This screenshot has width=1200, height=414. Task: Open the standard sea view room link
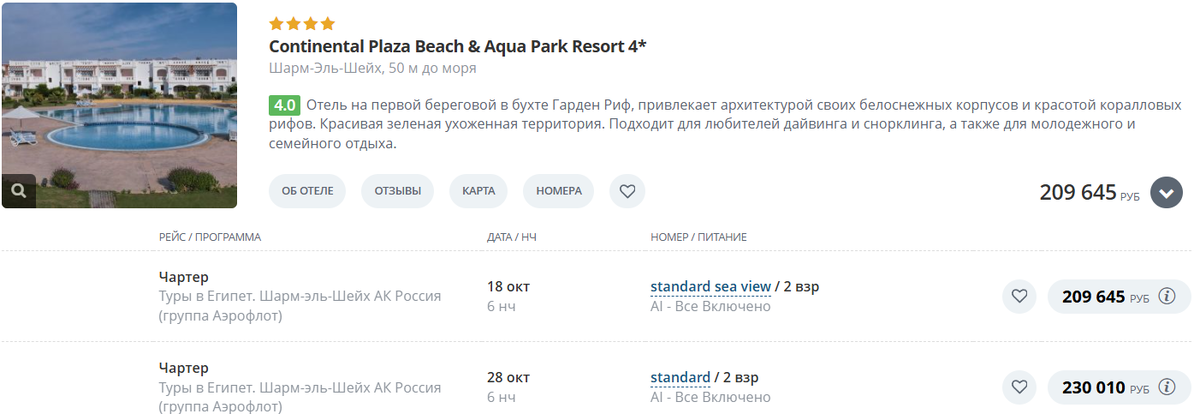pos(710,287)
